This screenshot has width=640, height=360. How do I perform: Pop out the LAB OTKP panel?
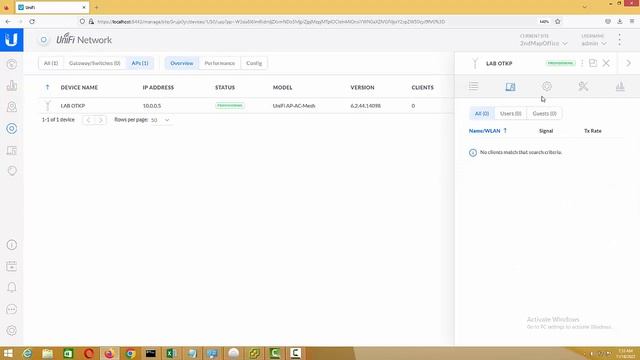pyautogui.click(x=593, y=63)
